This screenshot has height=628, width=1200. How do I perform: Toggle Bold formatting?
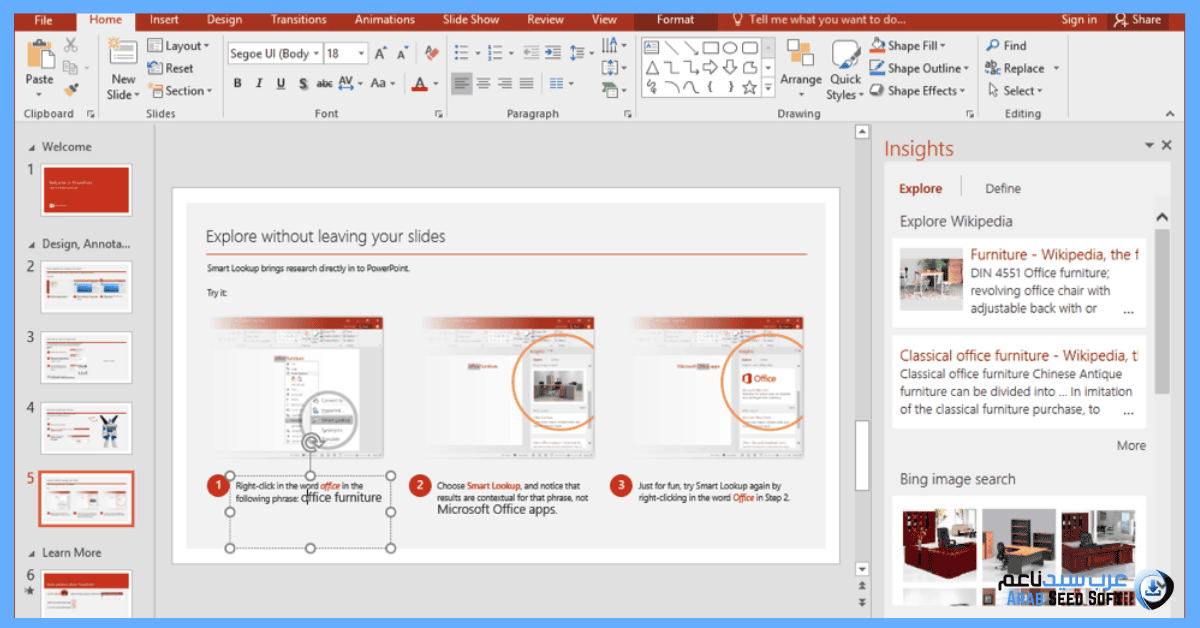pos(237,84)
